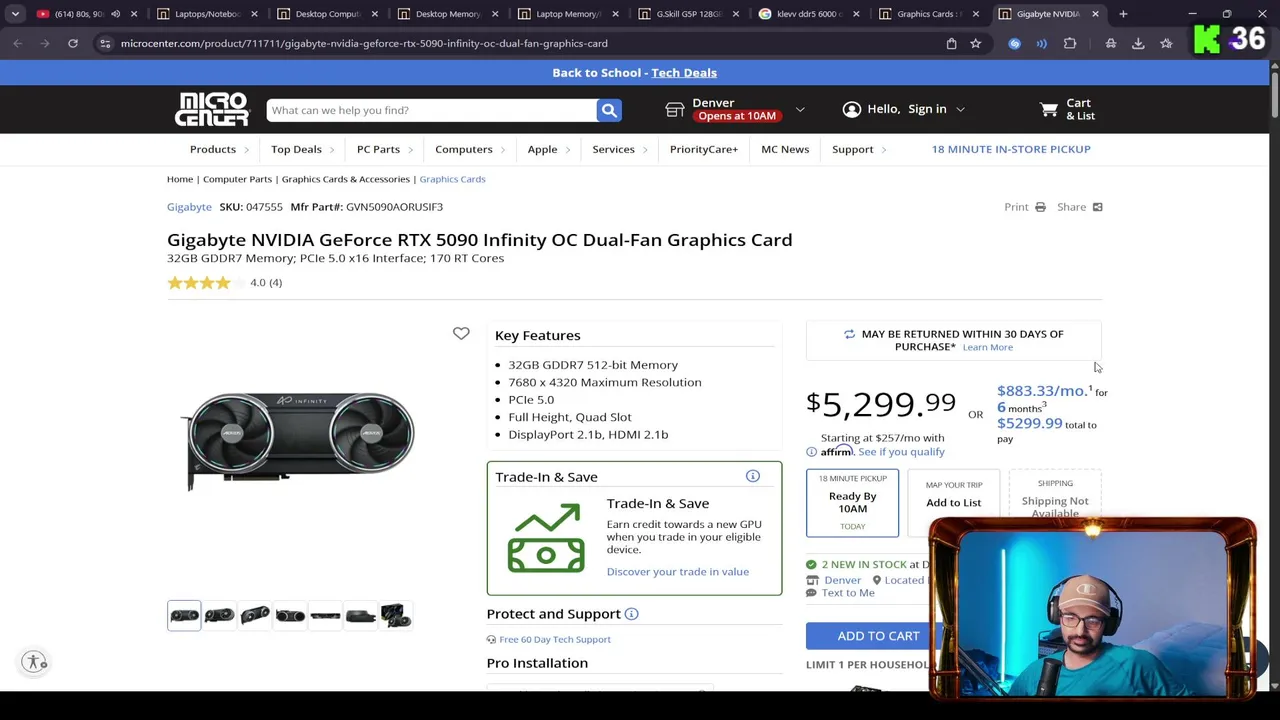Open Free 60 Day Tech Support link
Viewport: 1280px width, 720px height.
pos(555,639)
